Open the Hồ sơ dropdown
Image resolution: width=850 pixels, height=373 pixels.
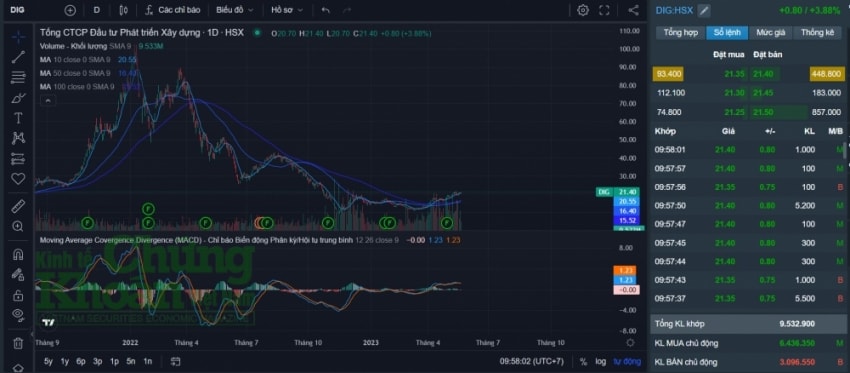point(287,10)
